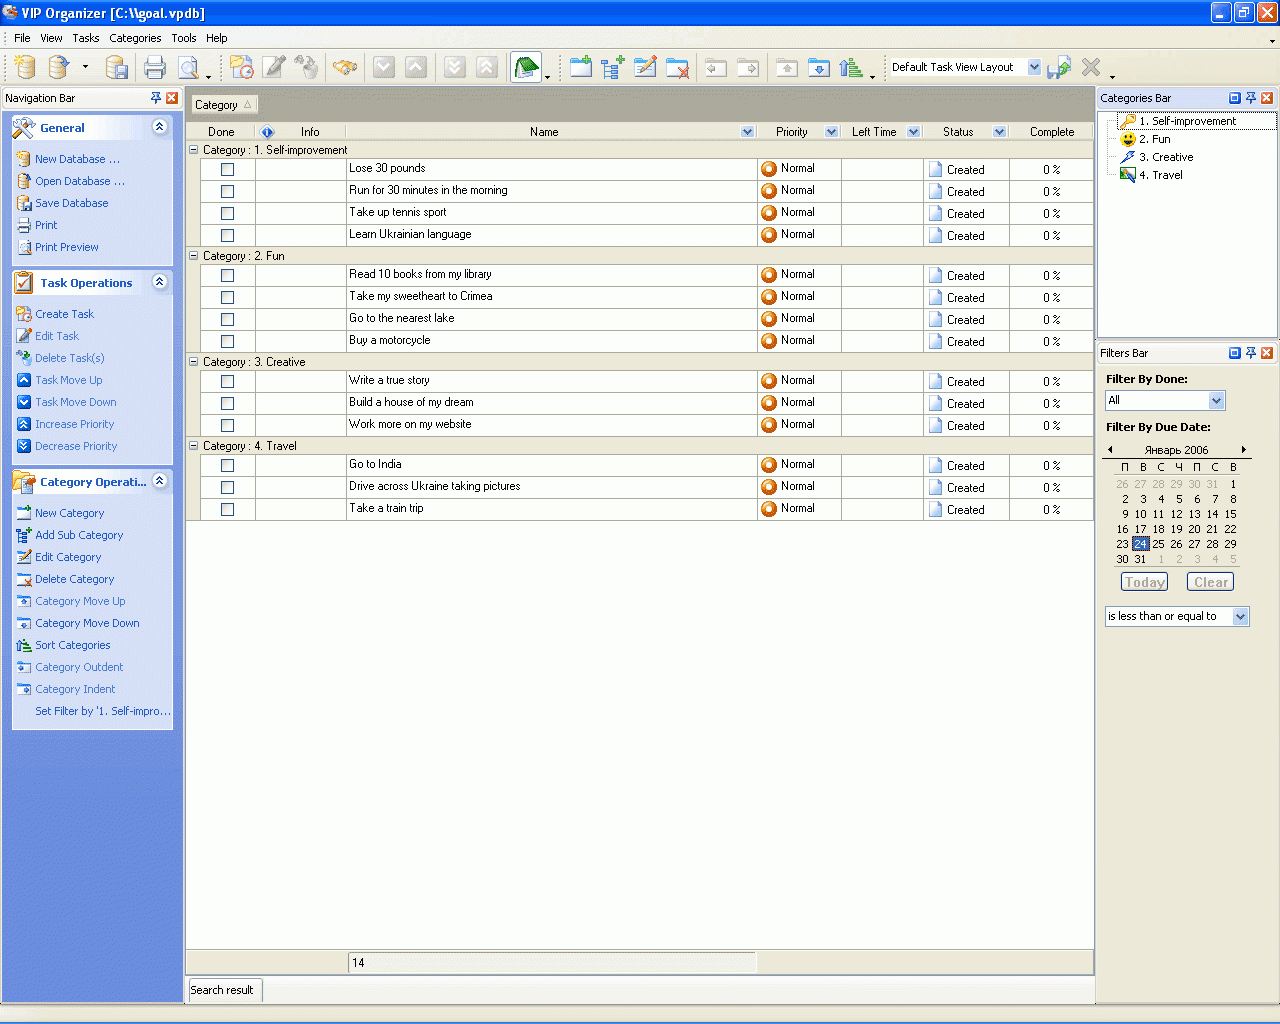Image resolution: width=1280 pixels, height=1024 pixels.
Task: Click the Sort Categories toolbar icon
Action: 851,67
